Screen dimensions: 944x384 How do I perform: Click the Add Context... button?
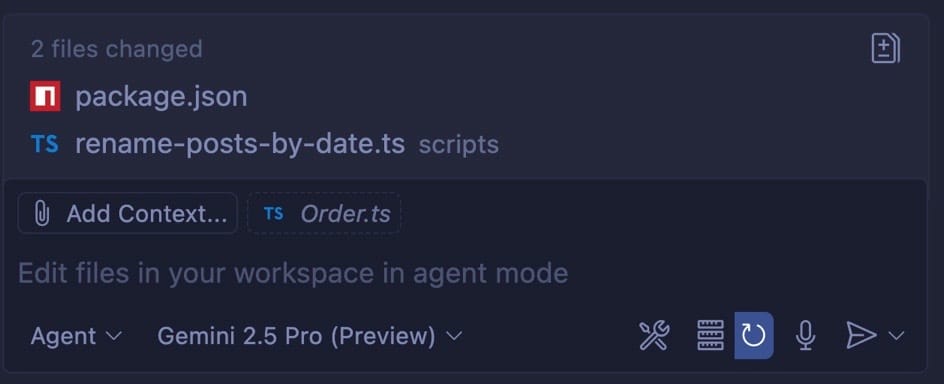click(128, 213)
